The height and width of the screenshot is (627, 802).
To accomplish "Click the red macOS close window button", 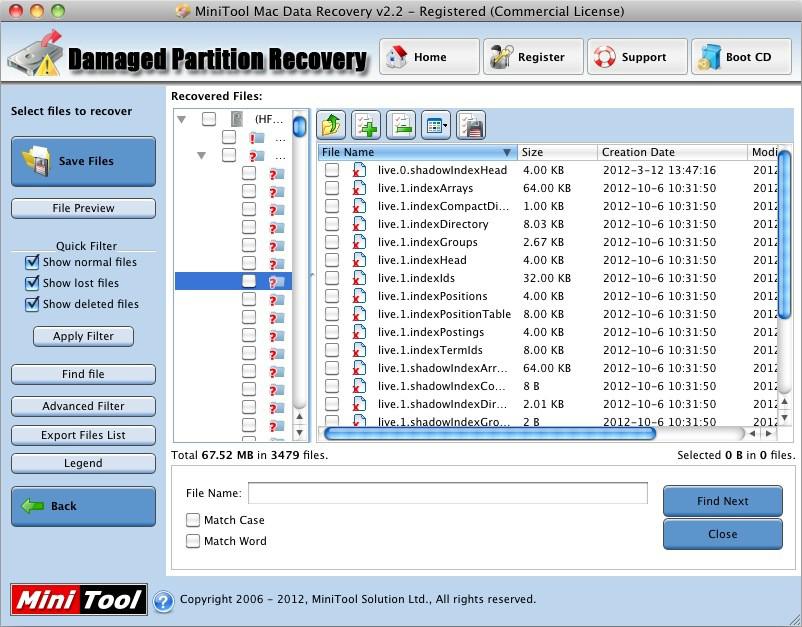I will (x=16, y=11).
